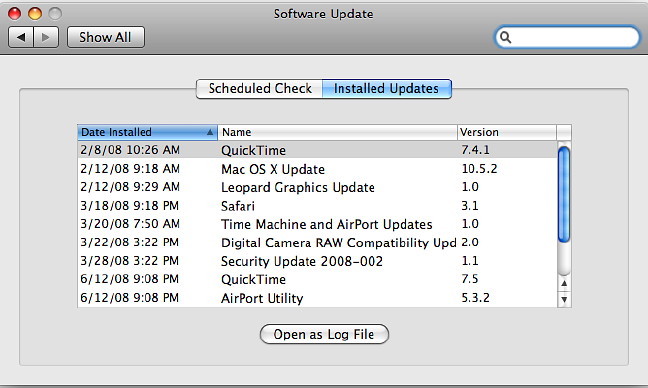Screen dimensions: 648x388
Task: Close the Software Update window
Action: coord(14,14)
